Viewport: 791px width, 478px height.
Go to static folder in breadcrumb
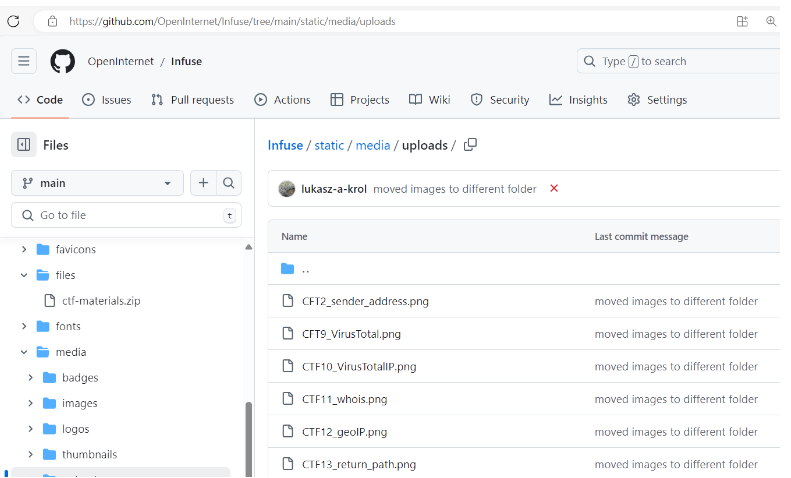coord(329,145)
